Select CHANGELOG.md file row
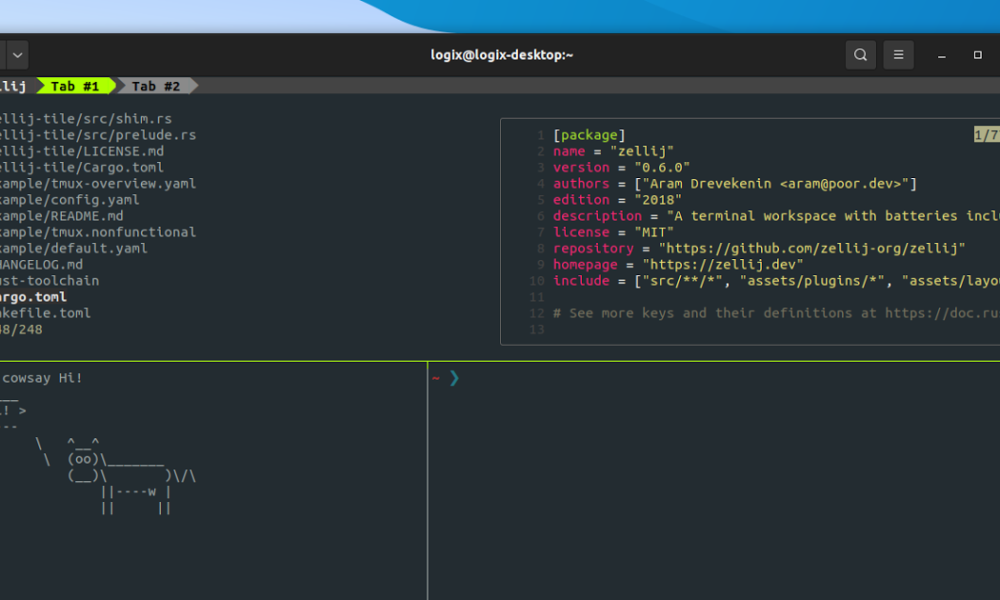The width and height of the screenshot is (1000, 600). click(41, 265)
